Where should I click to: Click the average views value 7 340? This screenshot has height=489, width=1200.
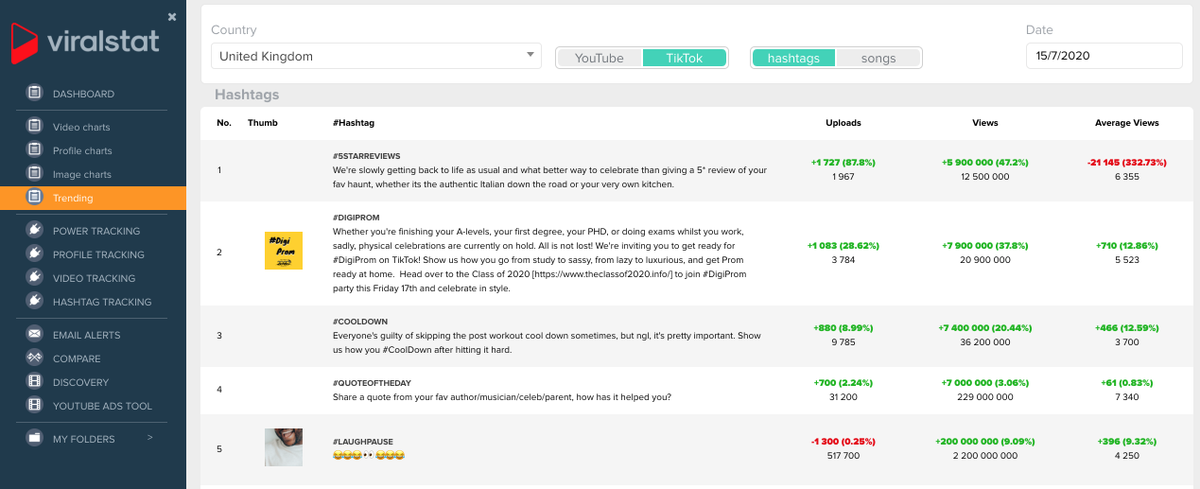click(x=1127, y=397)
